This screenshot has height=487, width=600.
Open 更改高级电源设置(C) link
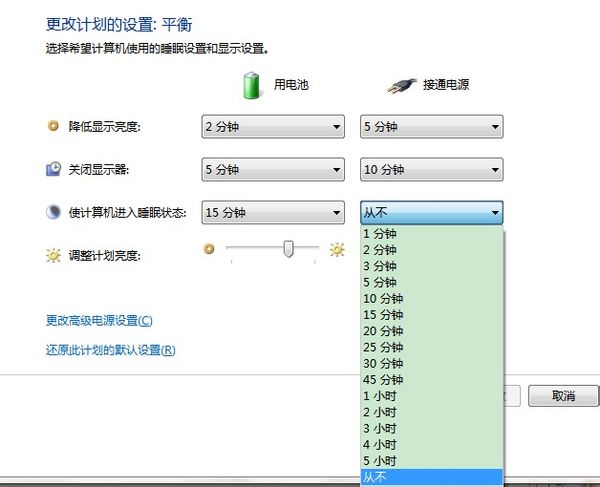pyautogui.click(x=99, y=321)
